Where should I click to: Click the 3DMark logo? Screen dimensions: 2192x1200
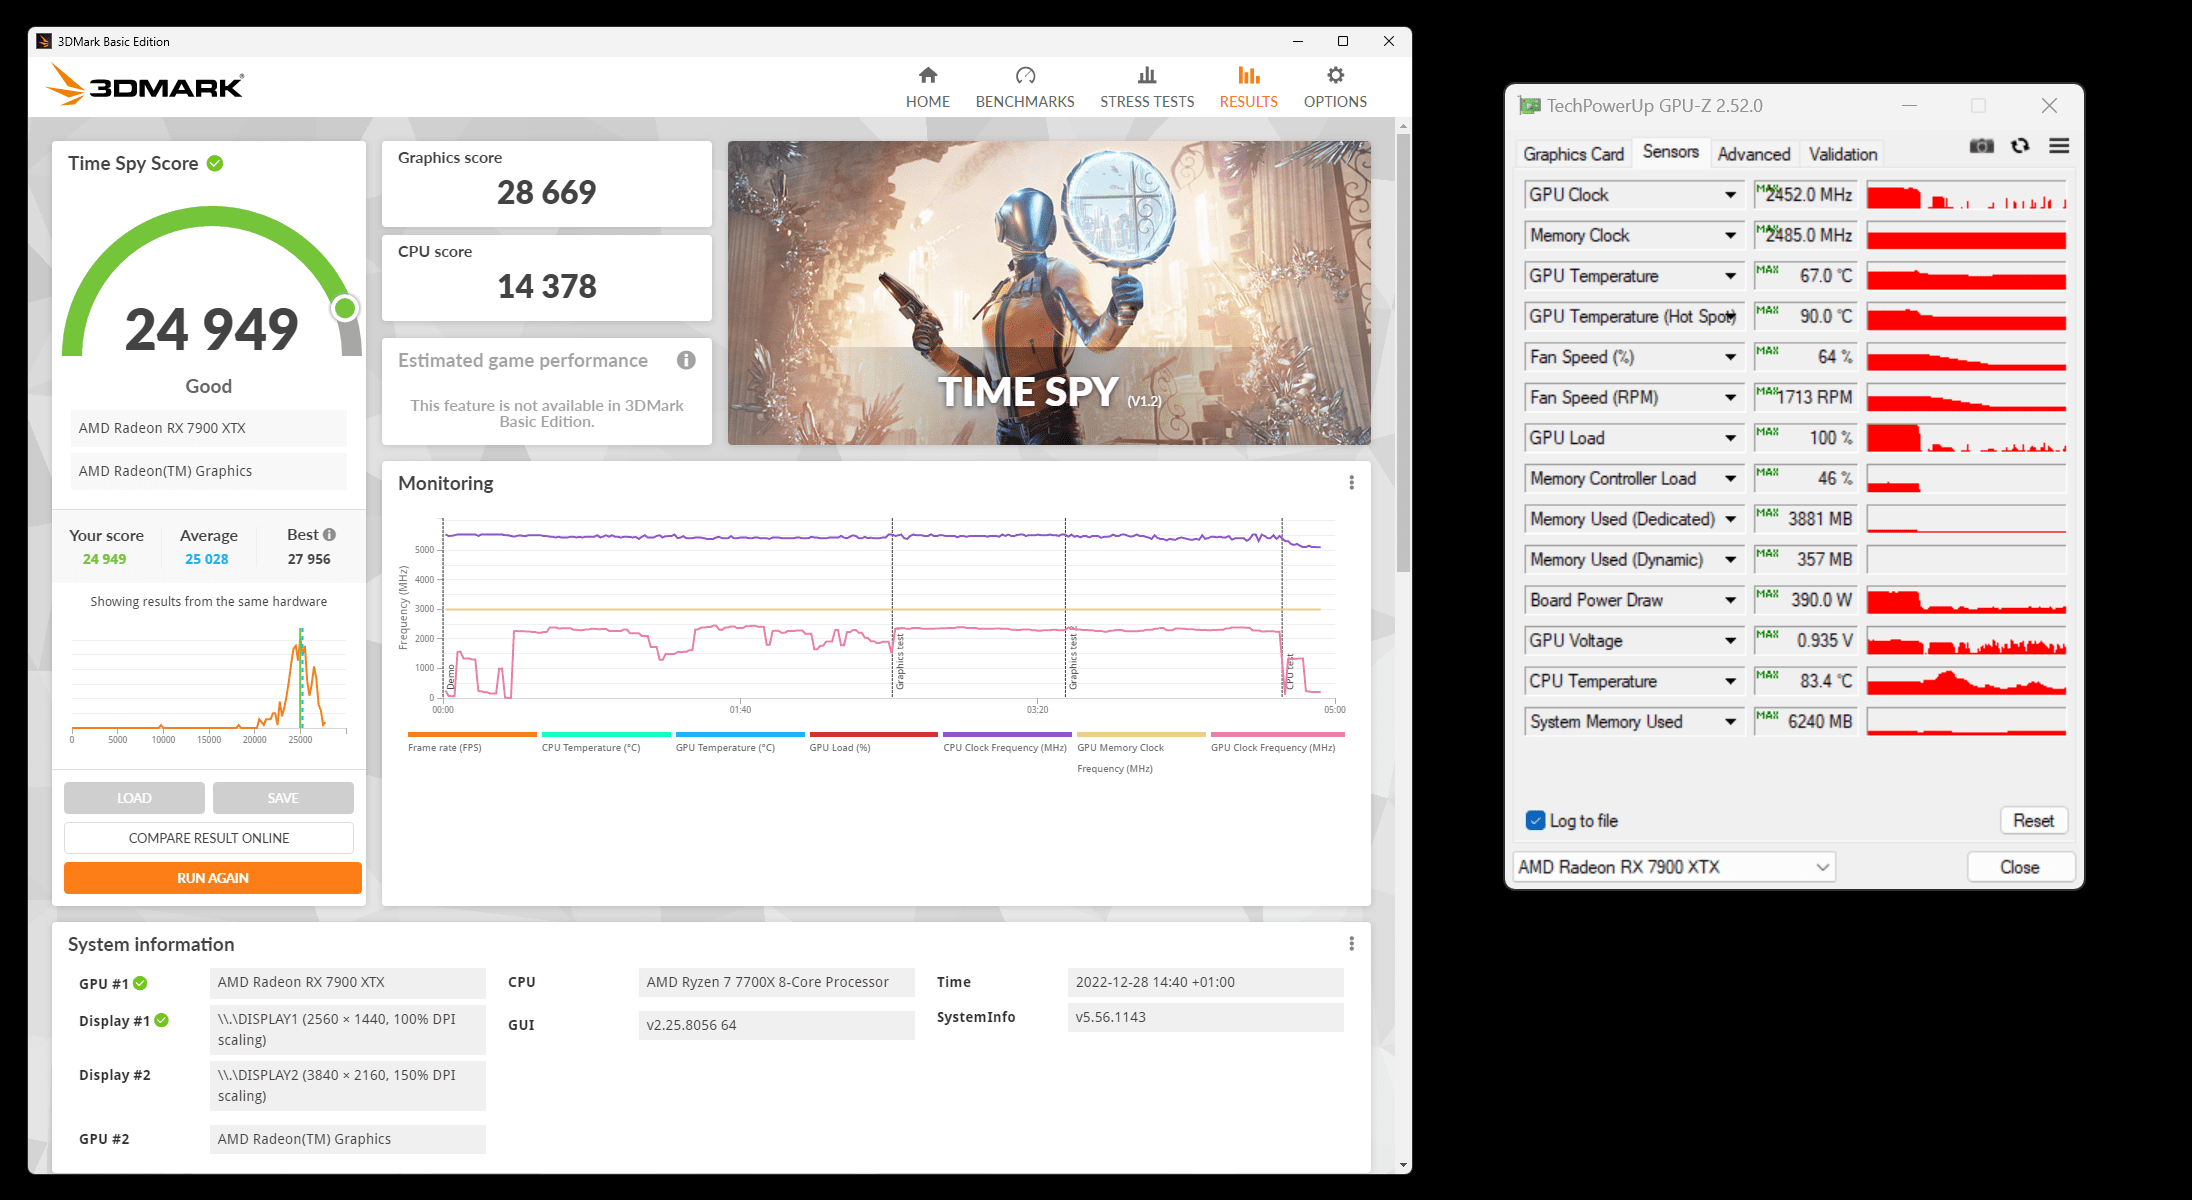click(x=145, y=85)
